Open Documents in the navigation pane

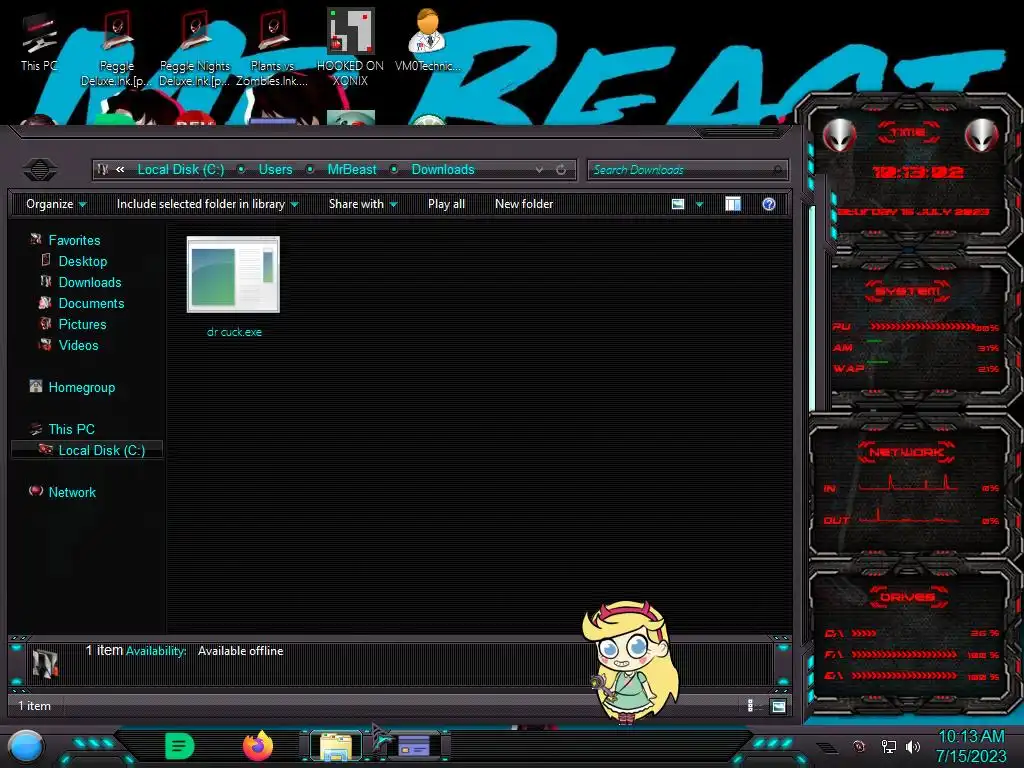[x=91, y=303]
